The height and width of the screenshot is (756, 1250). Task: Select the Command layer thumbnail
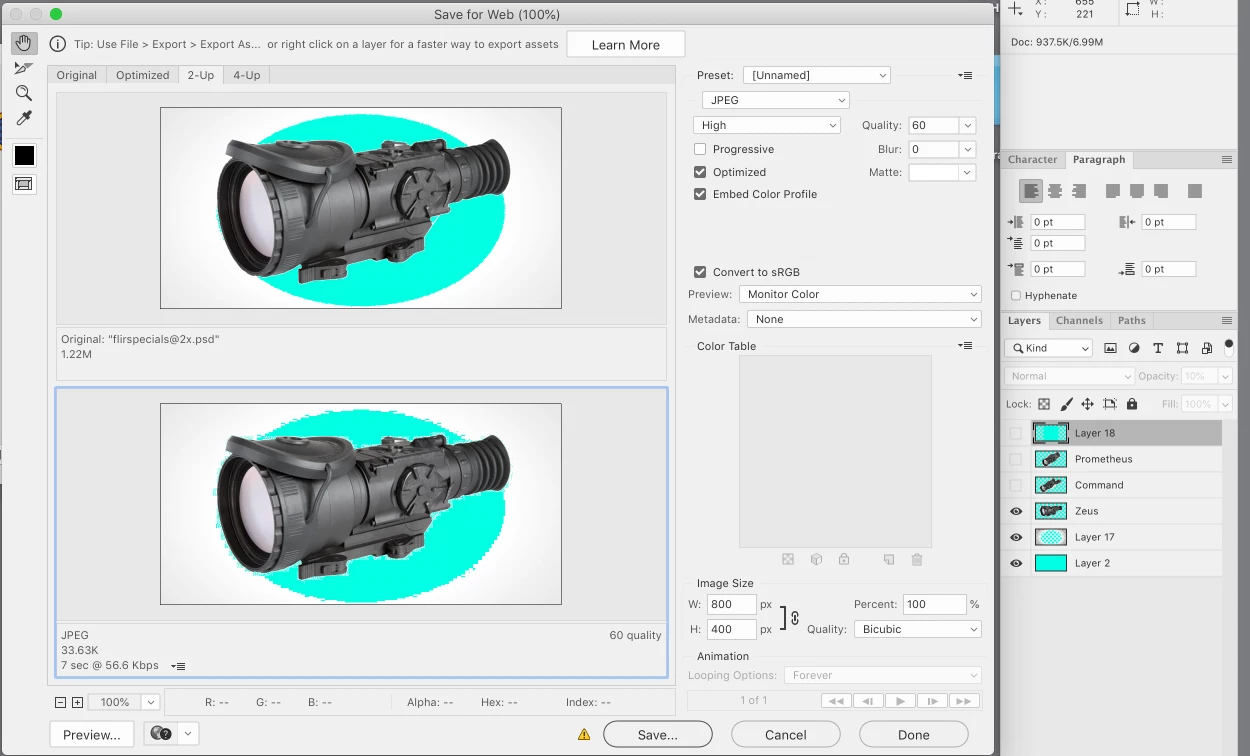click(1051, 485)
